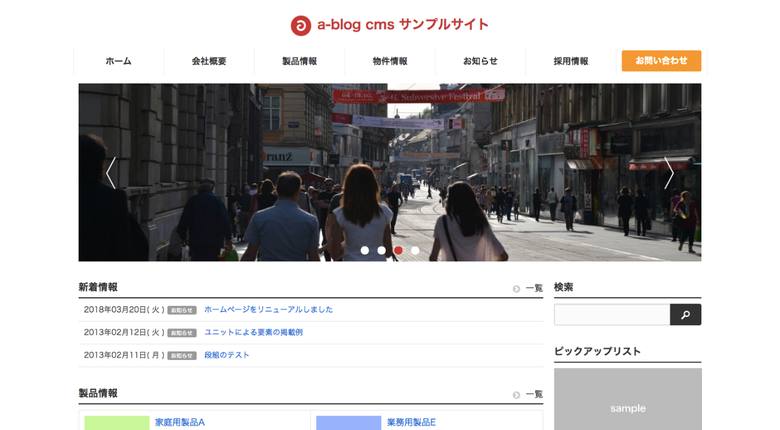Click the gray sample pickup thumbnail

click(x=627, y=401)
